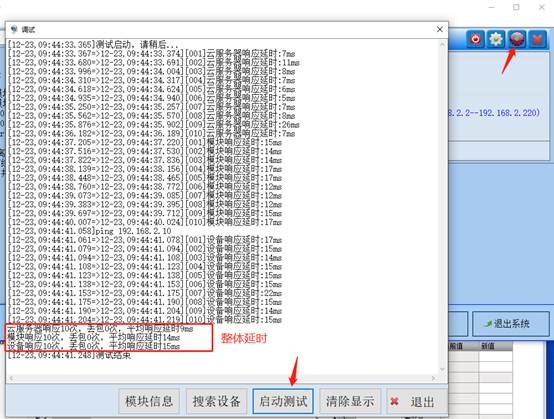The image size is (554, 419).
Task: Select the [001] 模块响应延时 15ms line
Action: [145, 142]
